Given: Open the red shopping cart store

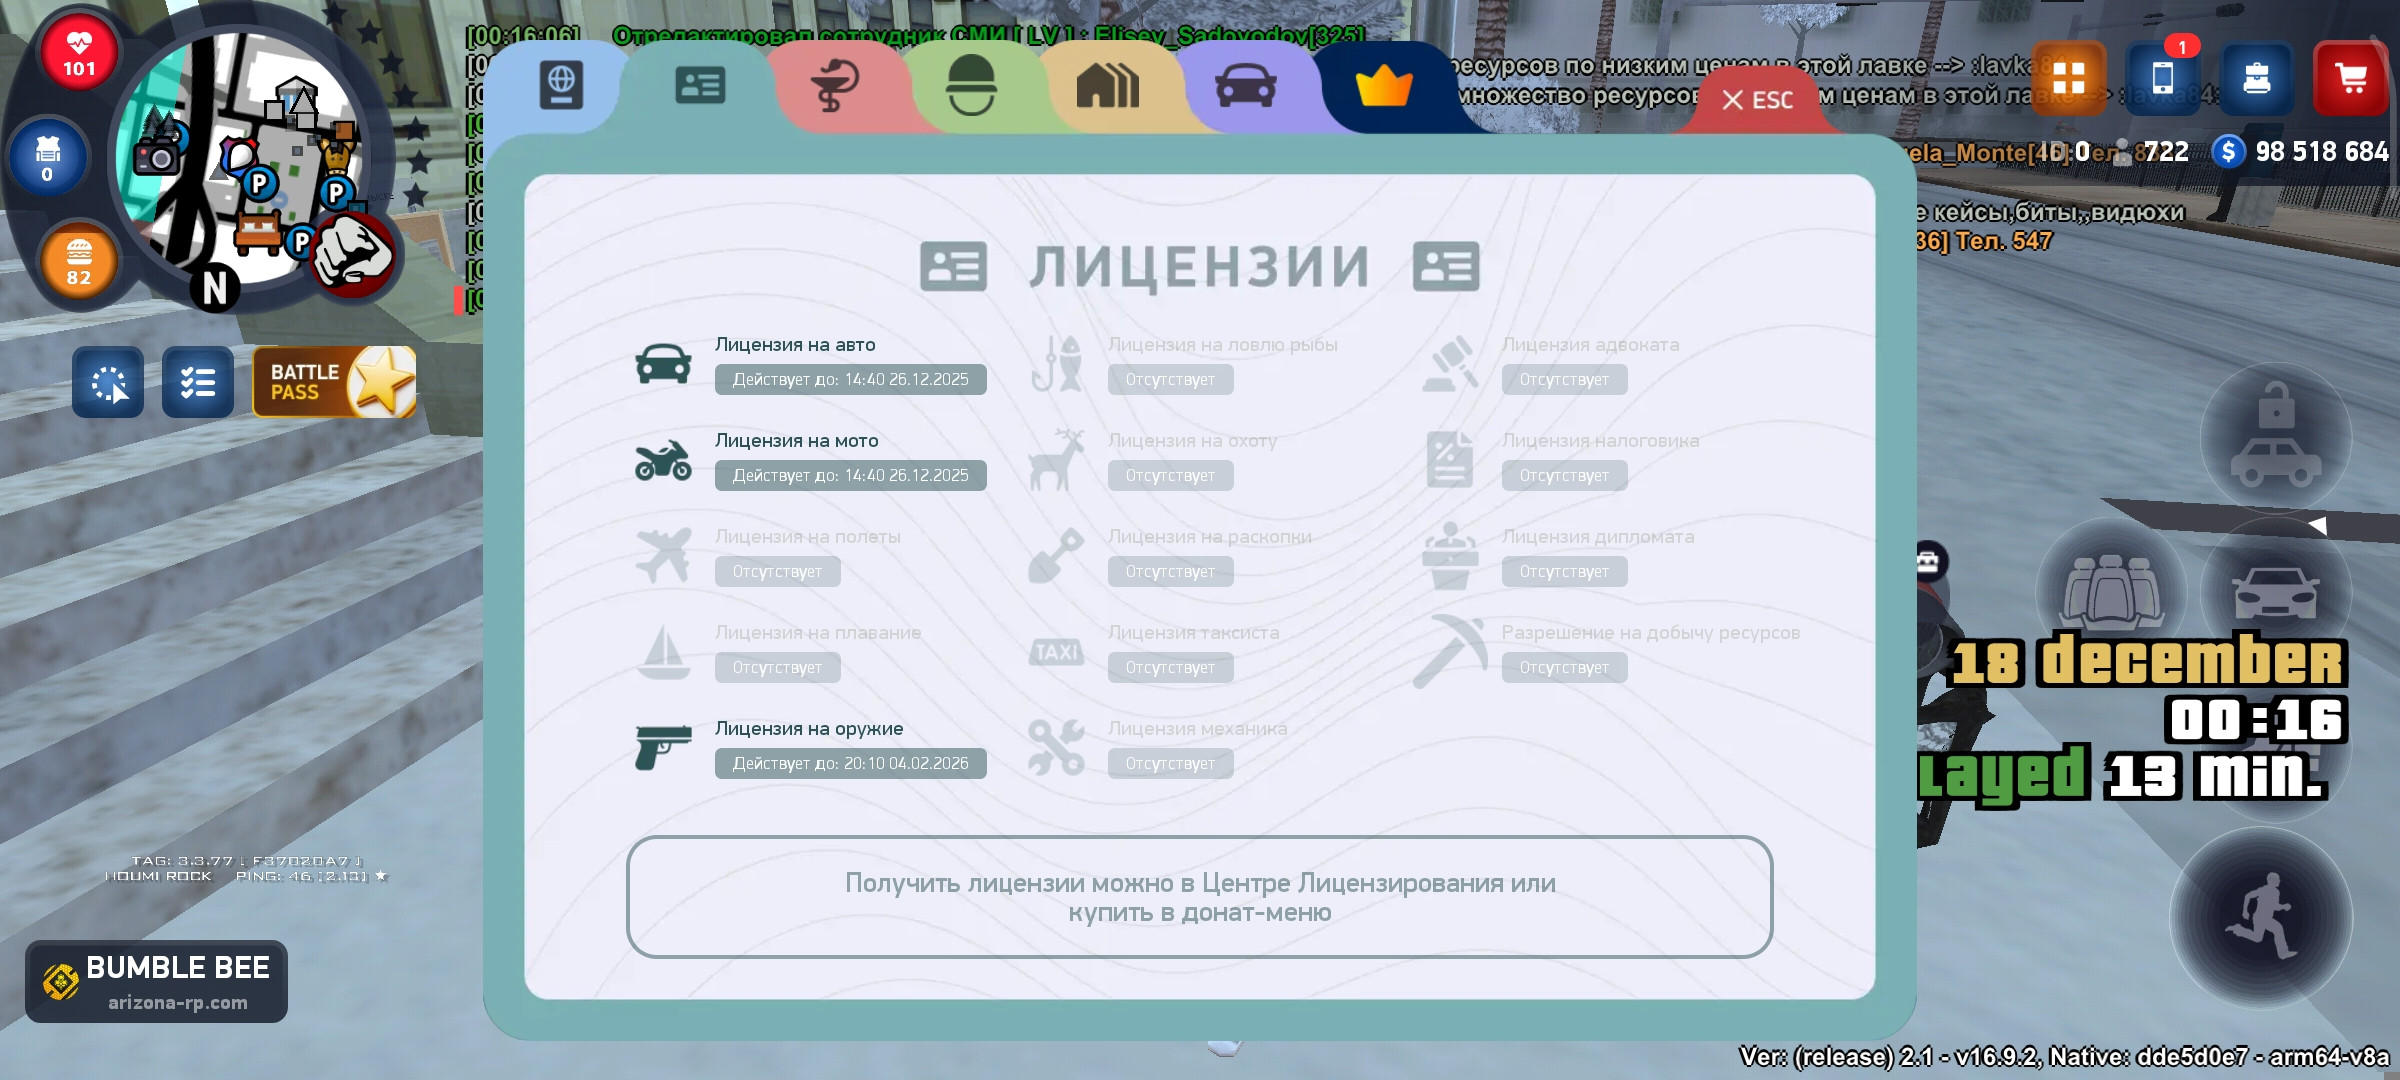Looking at the screenshot, I should pyautogui.click(x=2350, y=78).
